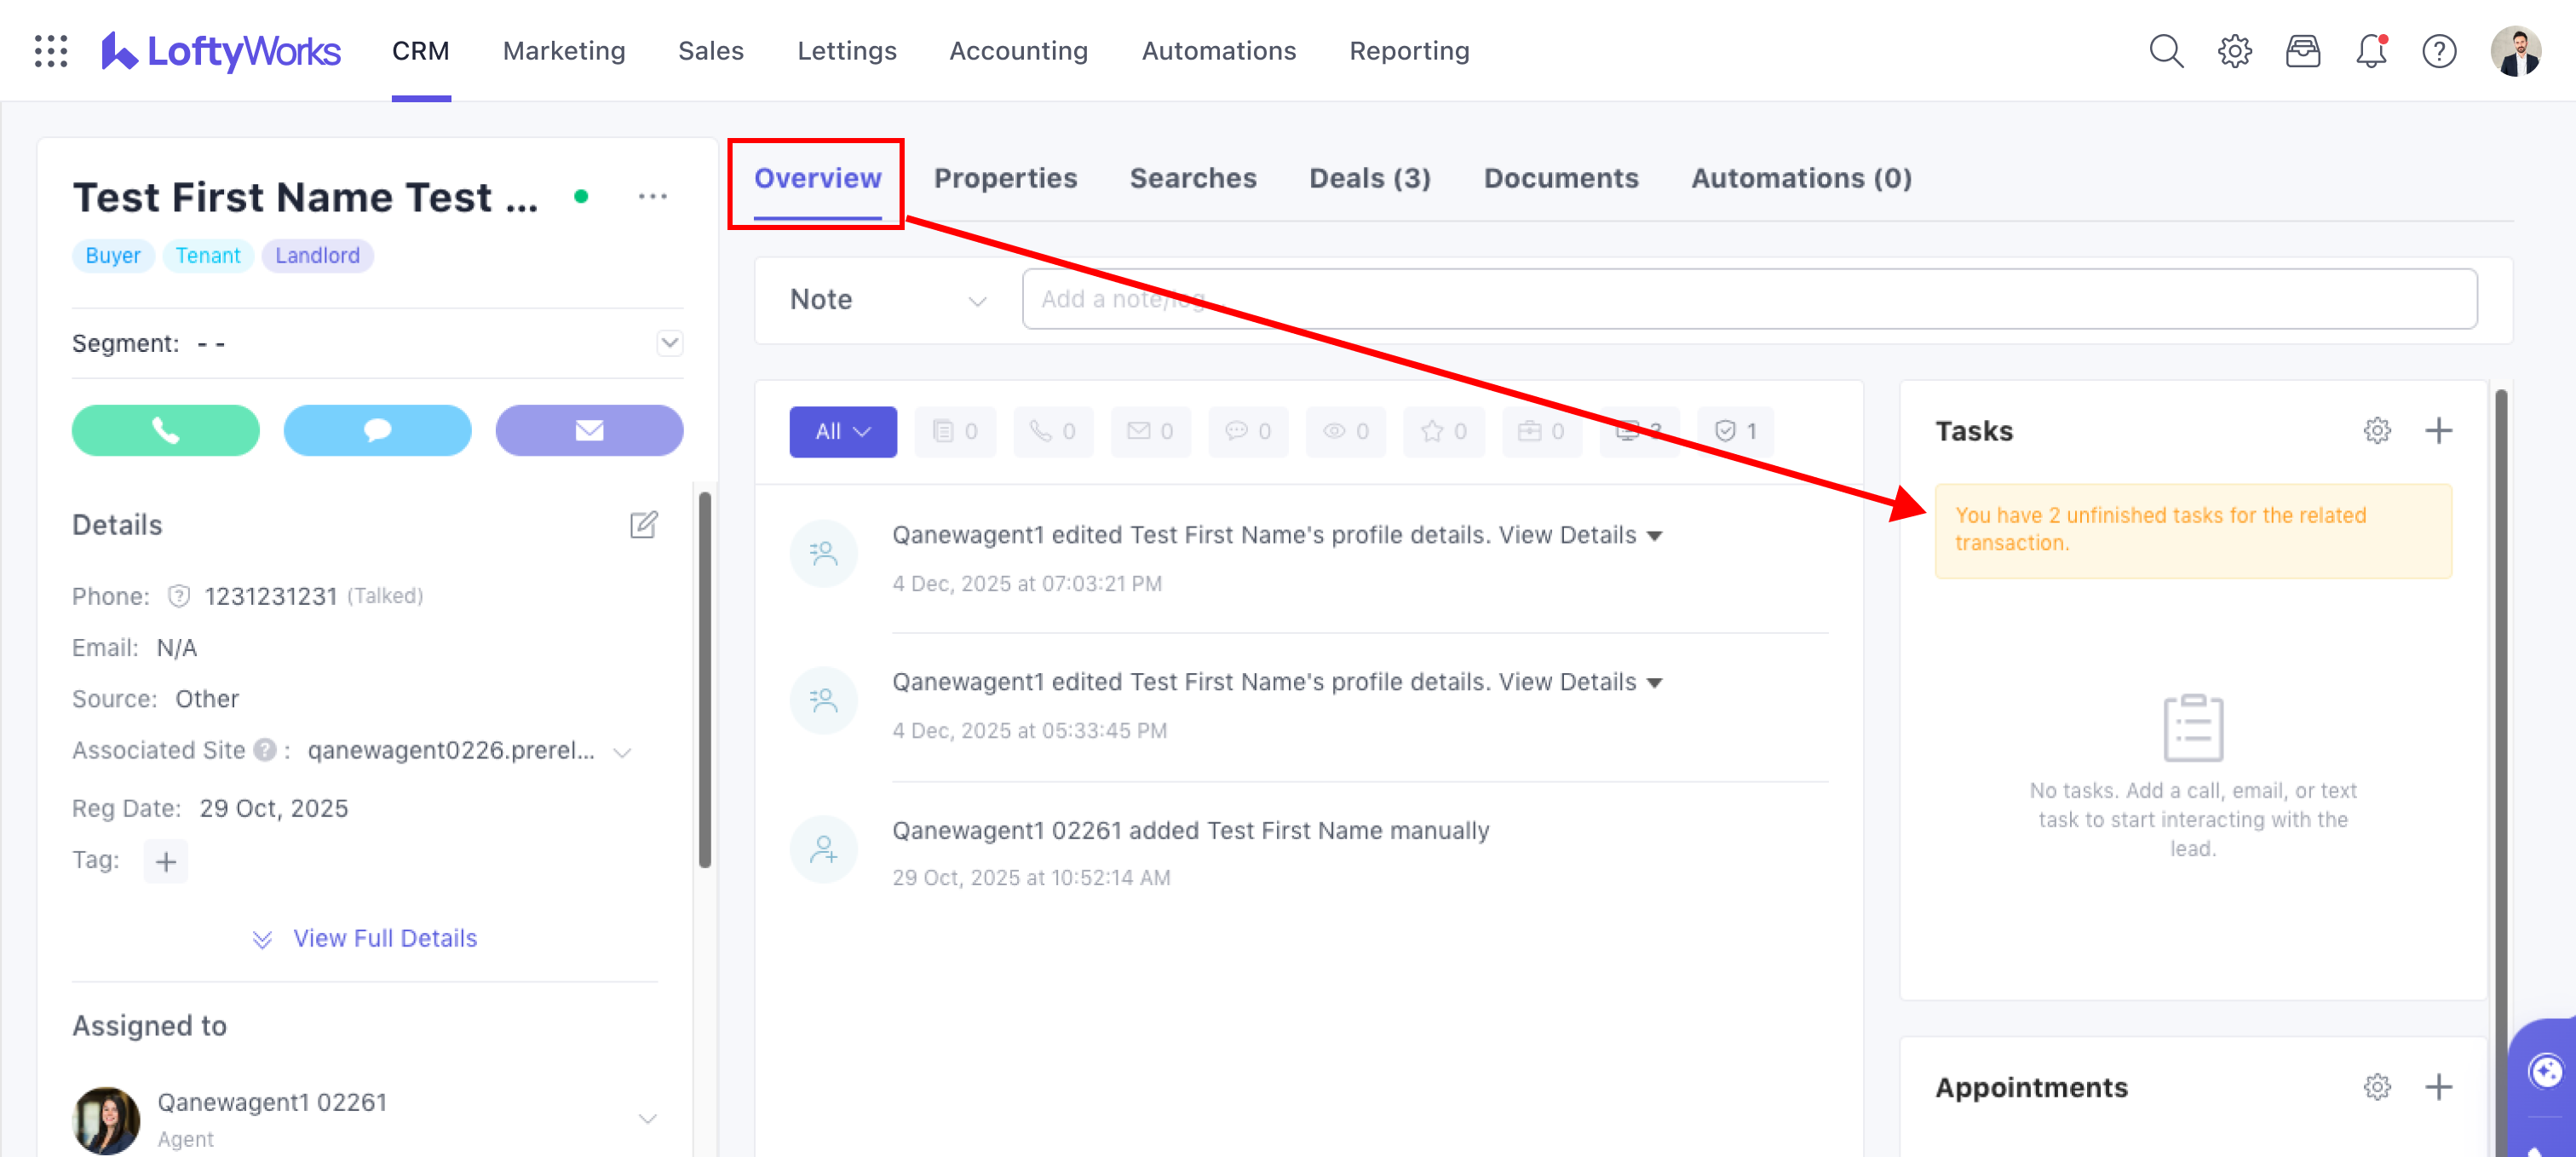Viewport: 2576px width, 1157px height.
Task: Add a new task with plus icon
Action: pos(2438,431)
